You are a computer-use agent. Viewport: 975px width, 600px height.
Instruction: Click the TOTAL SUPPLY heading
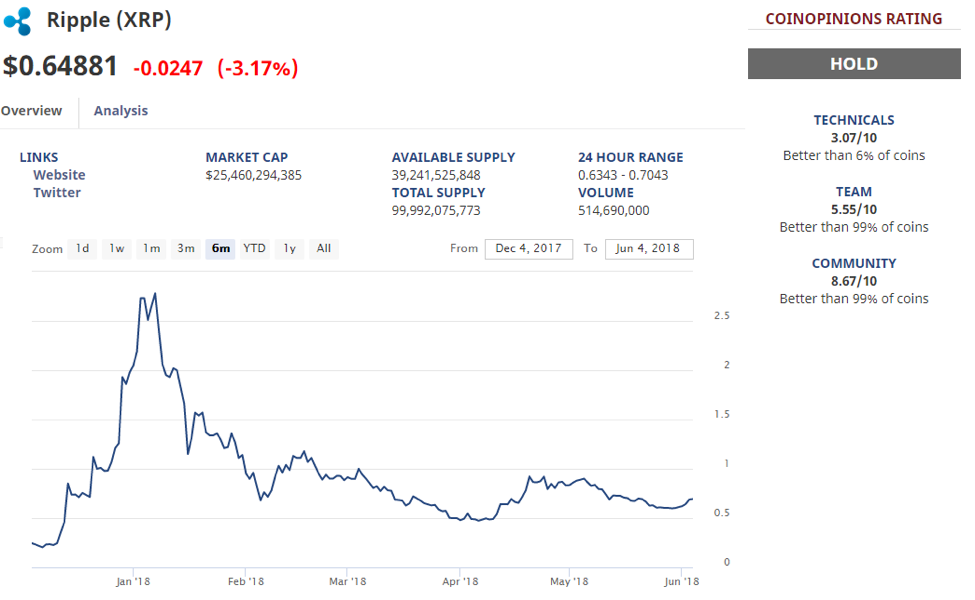438,193
